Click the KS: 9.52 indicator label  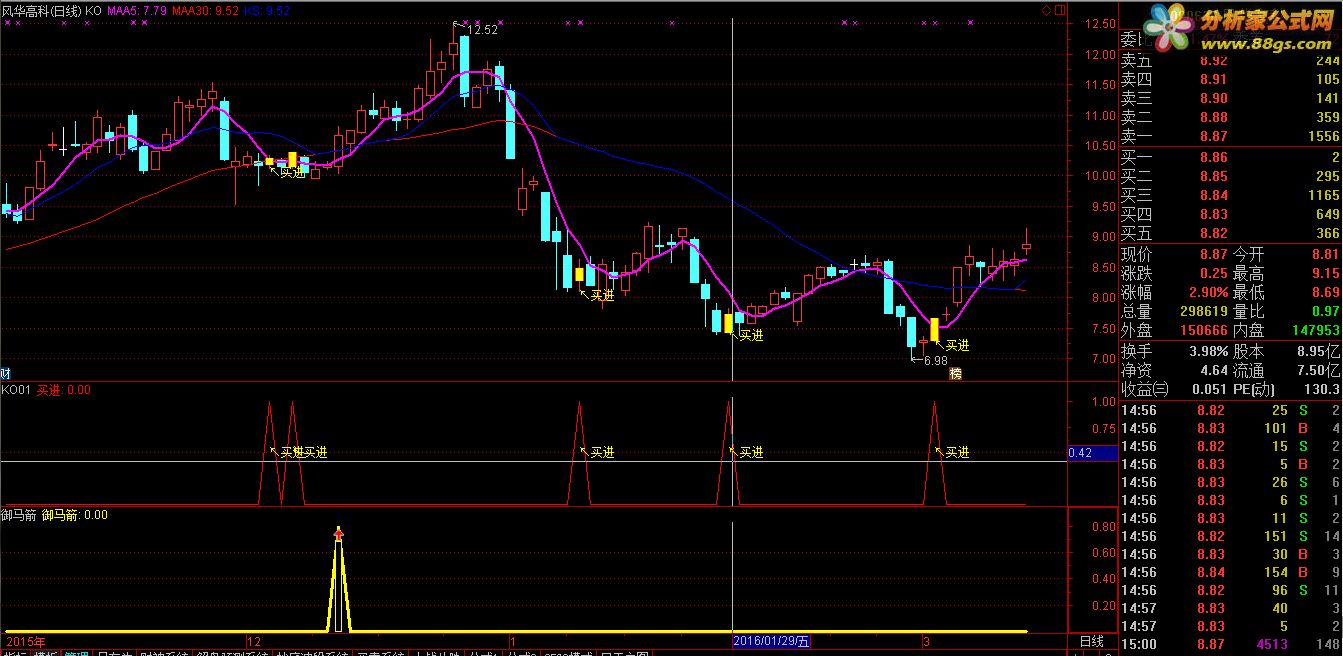click(x=267, y=10)
